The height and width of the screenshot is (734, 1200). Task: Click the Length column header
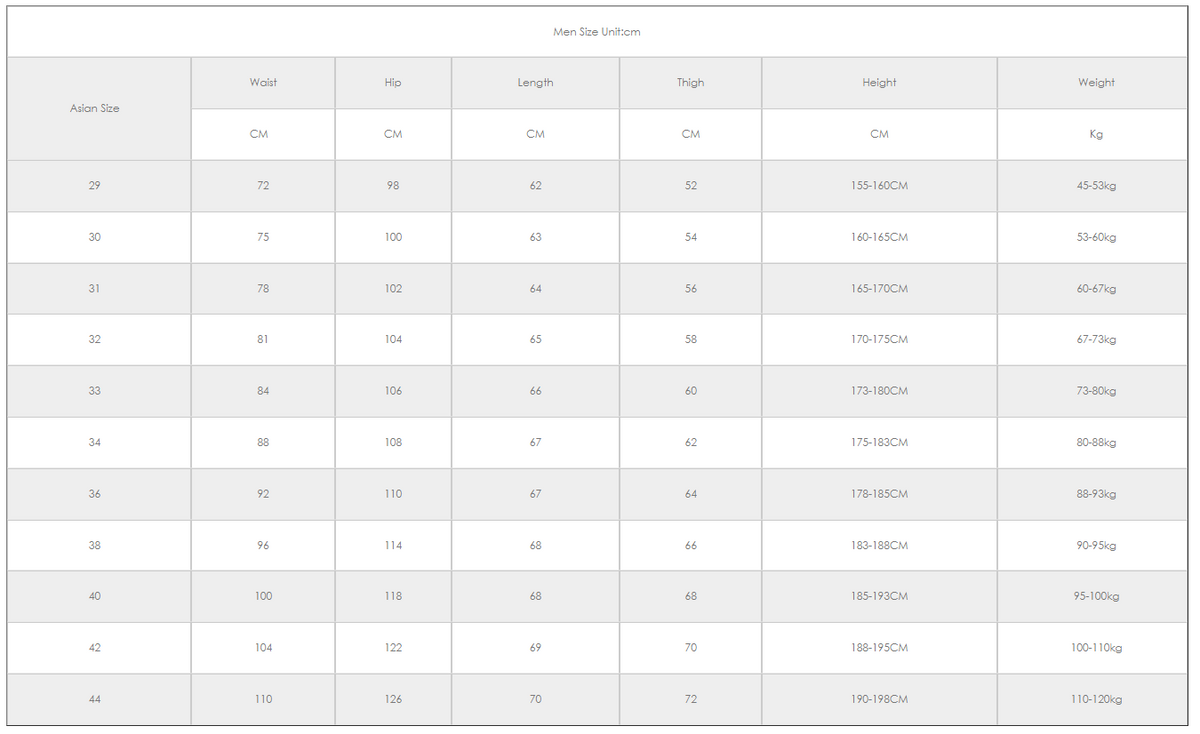pyautogui.click(x=535, y=83)
